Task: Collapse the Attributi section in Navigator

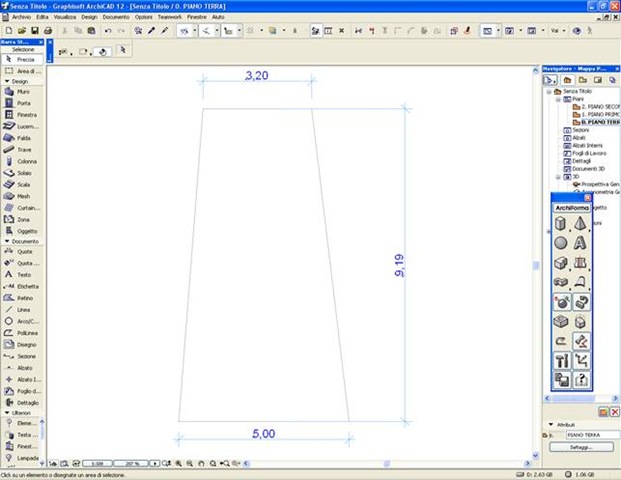Action: [551, 424]
